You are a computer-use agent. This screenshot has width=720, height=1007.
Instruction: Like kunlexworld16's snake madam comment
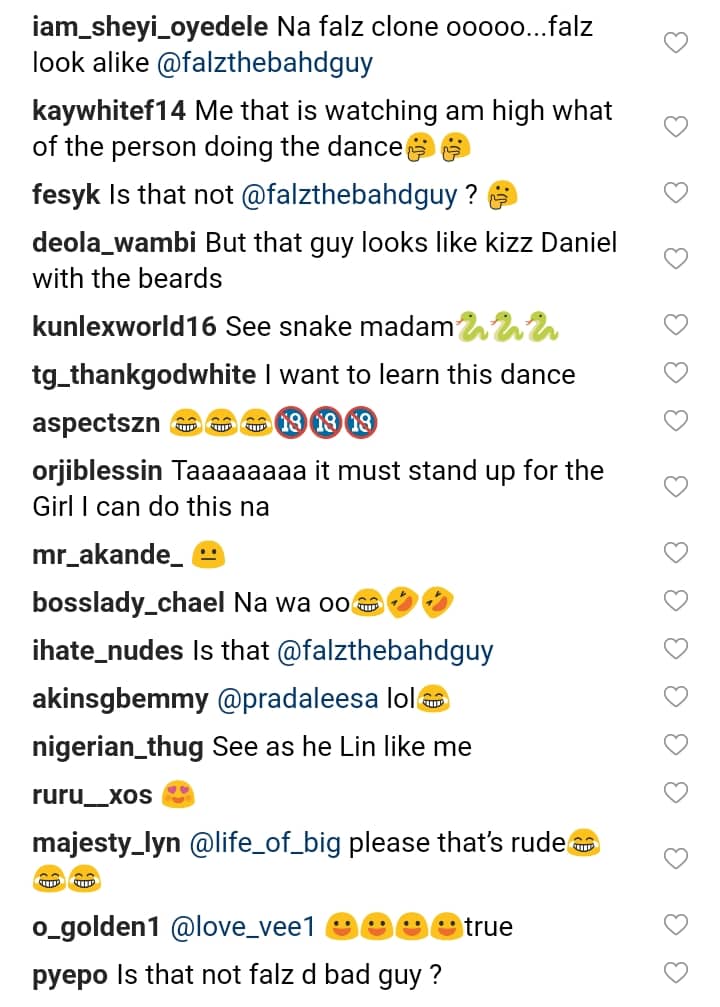point(677,325)
